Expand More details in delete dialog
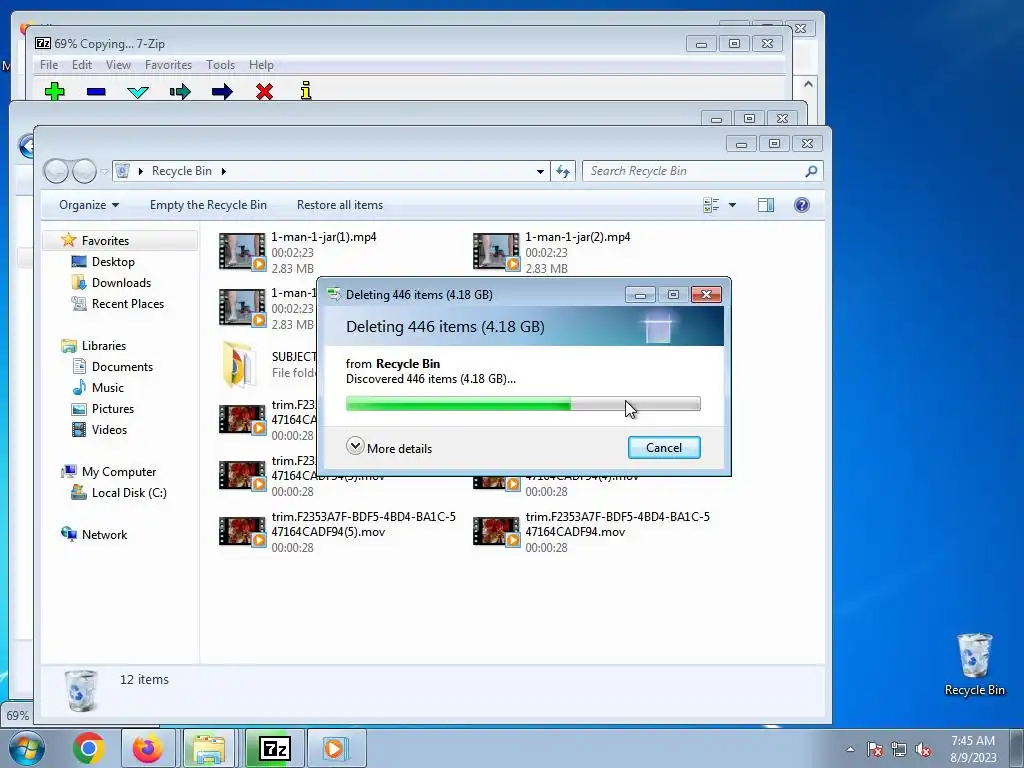Viewport: 1024px width, 768px height. click(x=389, y=448)
